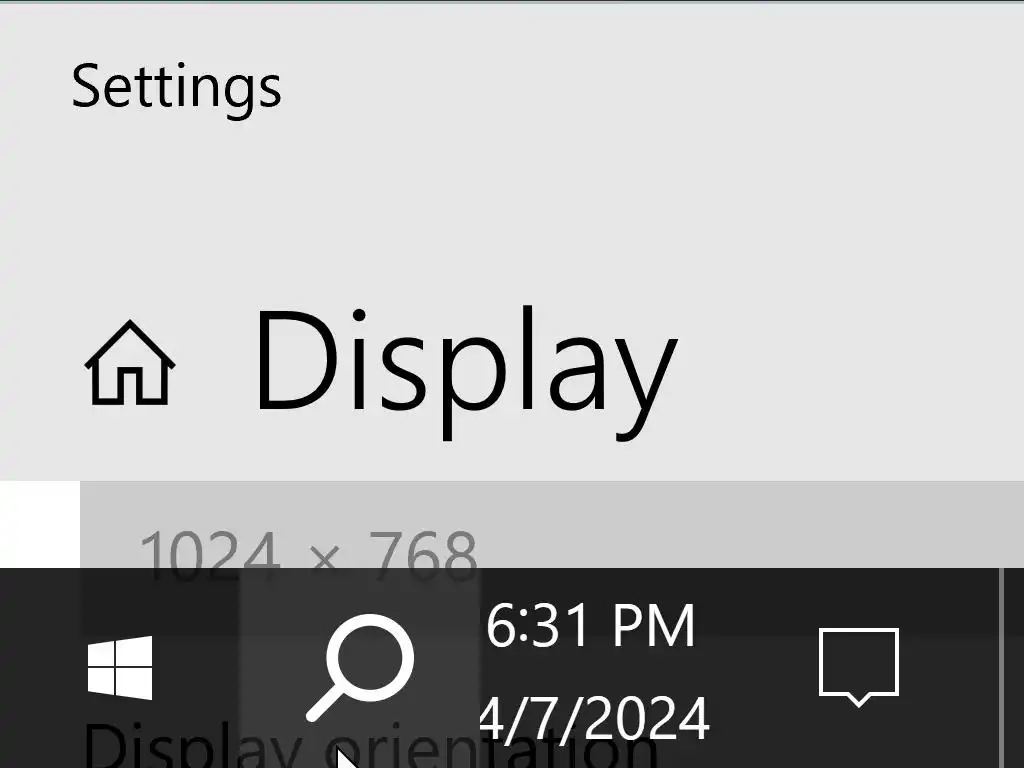Return to the main Settings page via Home
The width and height of the screenshot is (1024, 768).
[x=129, y=363]
